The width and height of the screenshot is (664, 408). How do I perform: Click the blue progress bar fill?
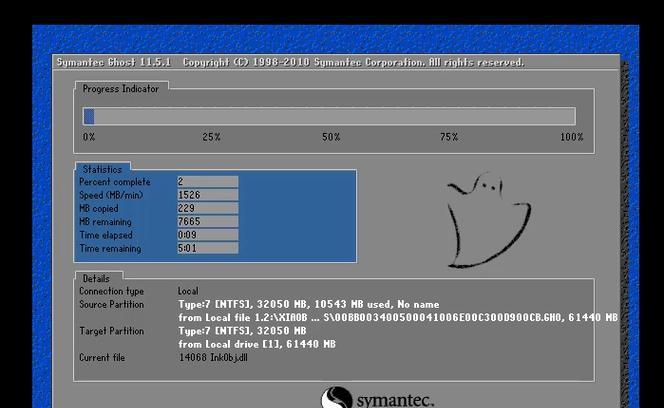point(89,116)
